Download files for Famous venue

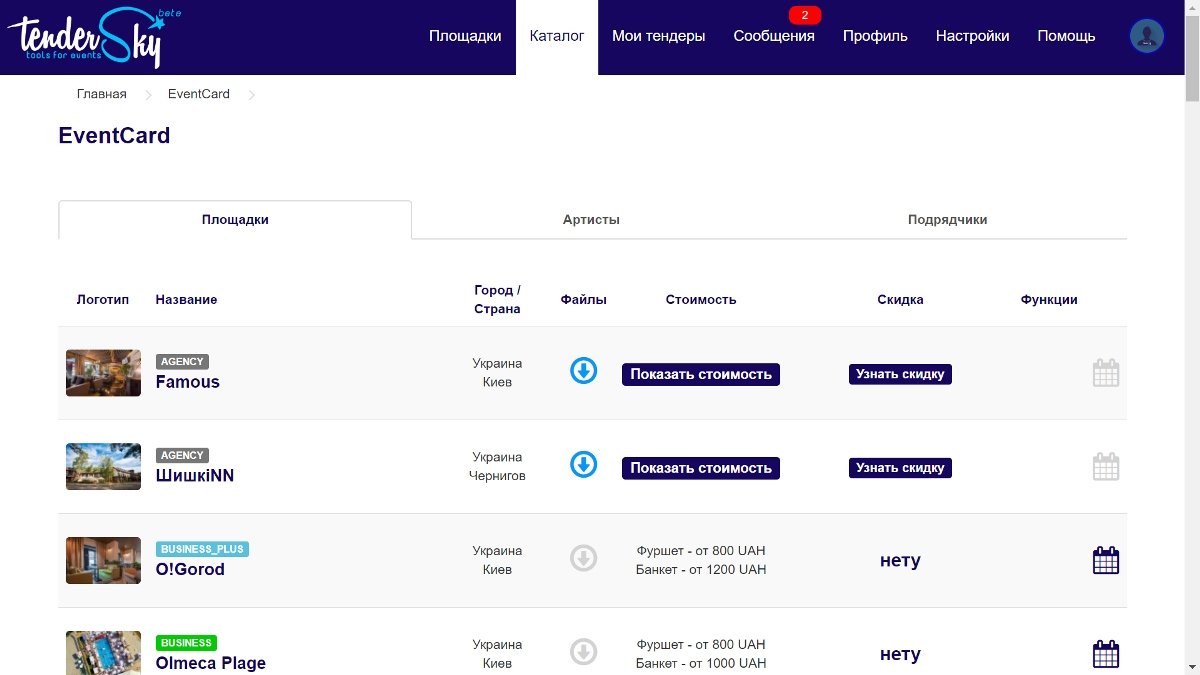point(584,371)
